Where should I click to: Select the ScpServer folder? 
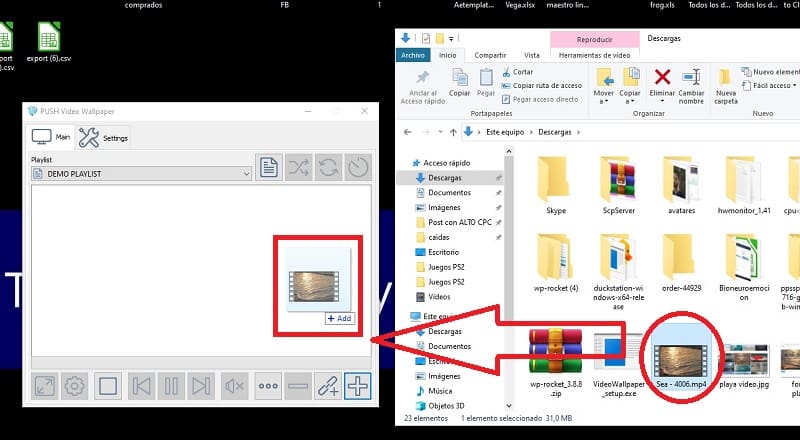(618, 185)
